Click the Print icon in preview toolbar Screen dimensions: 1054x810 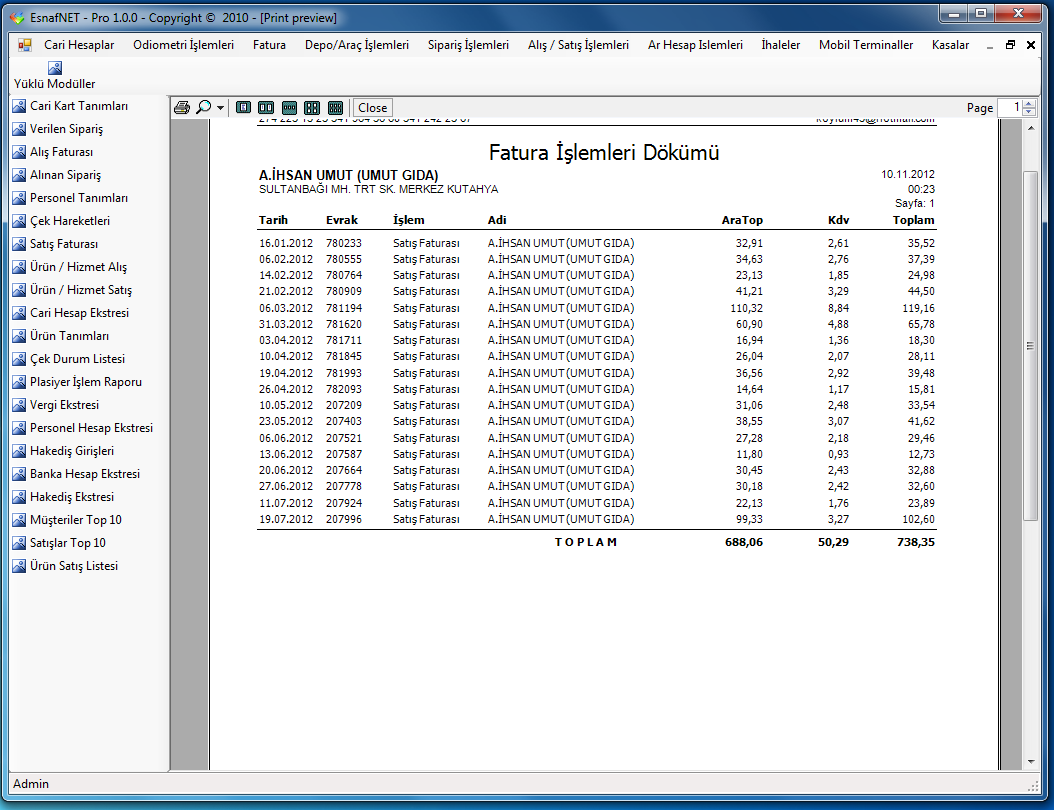point(181,108)
